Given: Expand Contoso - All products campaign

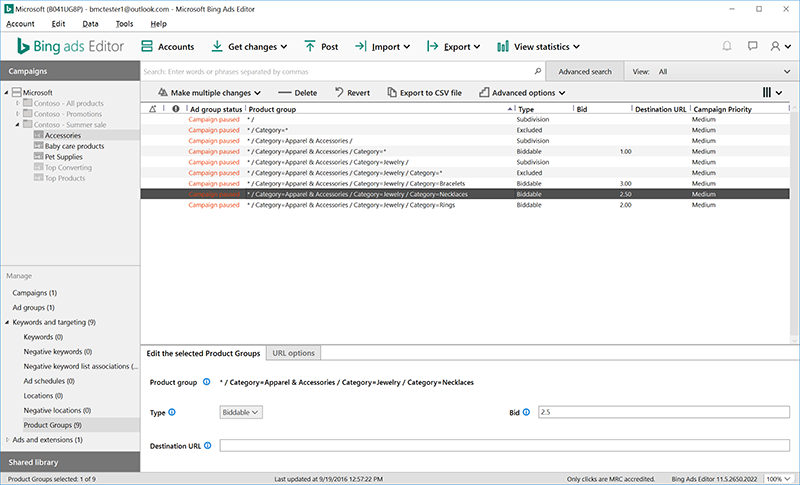Looking at the screenshot, I should pos(18,103).
